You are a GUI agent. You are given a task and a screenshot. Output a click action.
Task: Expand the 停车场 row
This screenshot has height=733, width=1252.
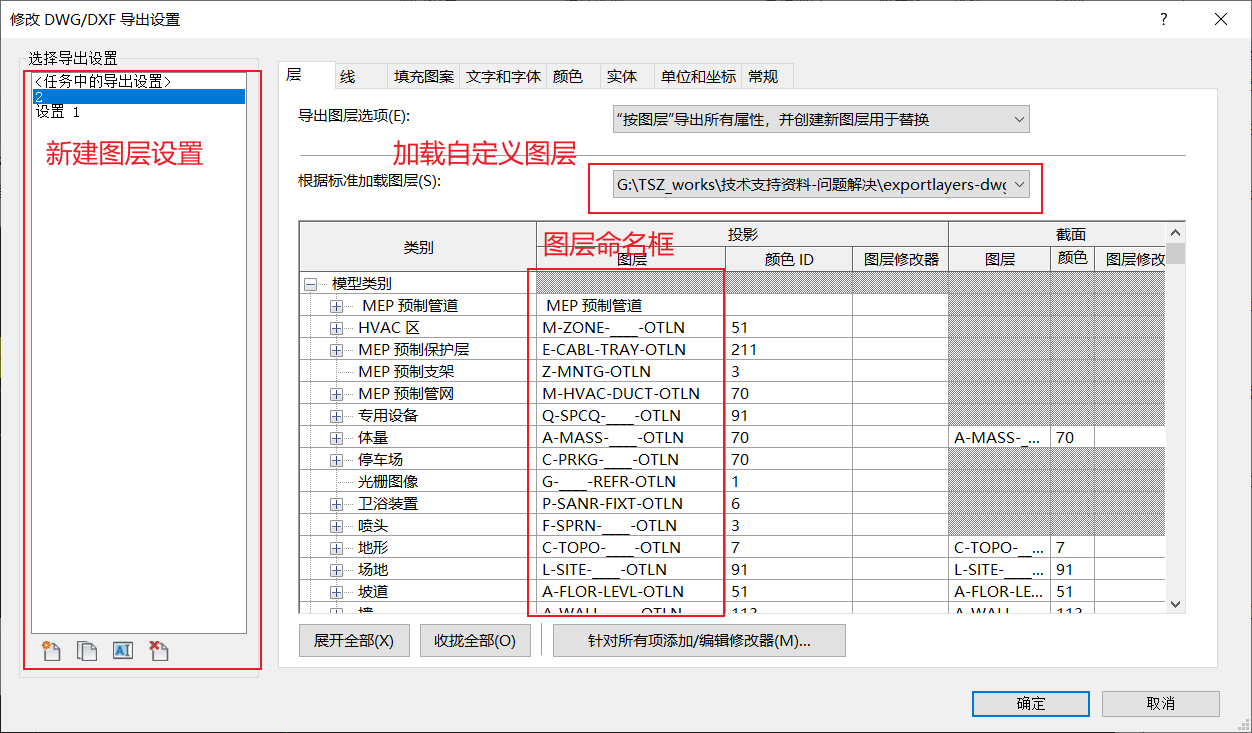pyautogui.click(x=336, y=460)
